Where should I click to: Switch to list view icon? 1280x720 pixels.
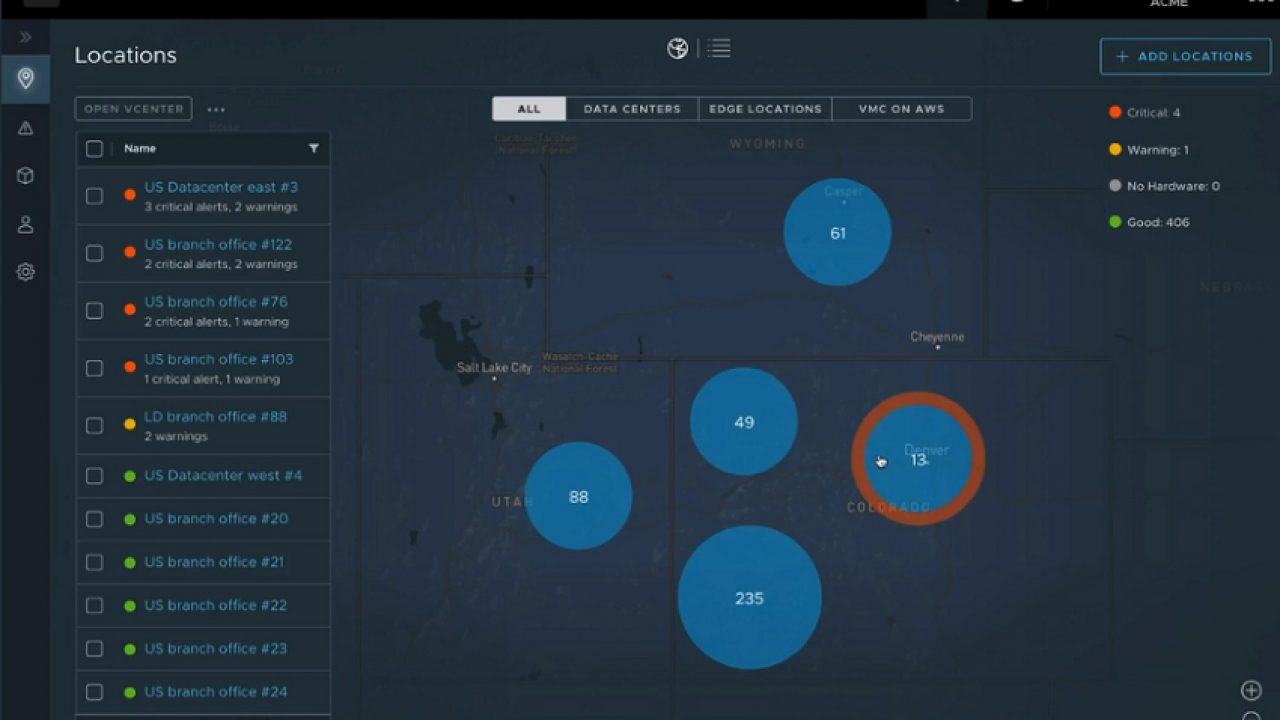coord(718,47)
